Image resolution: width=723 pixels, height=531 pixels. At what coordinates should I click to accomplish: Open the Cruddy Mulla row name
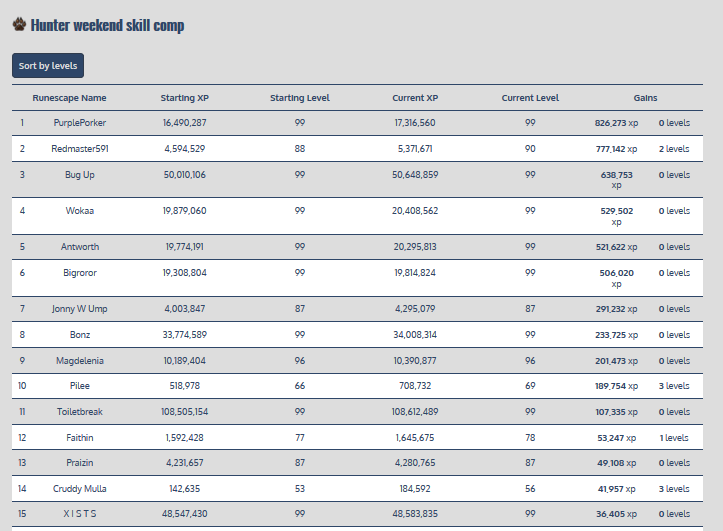[80, 489]
